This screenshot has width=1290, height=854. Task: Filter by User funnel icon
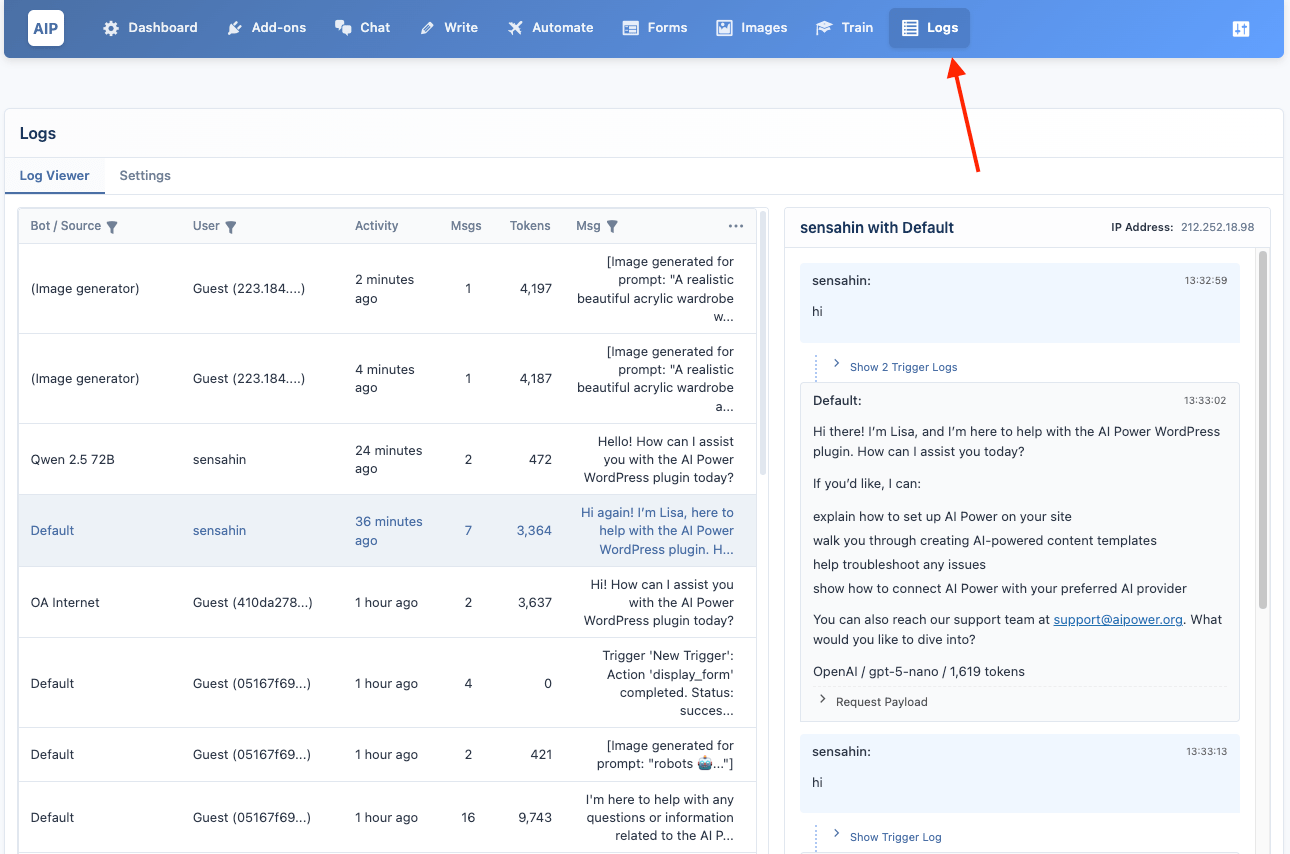point(231,227)
